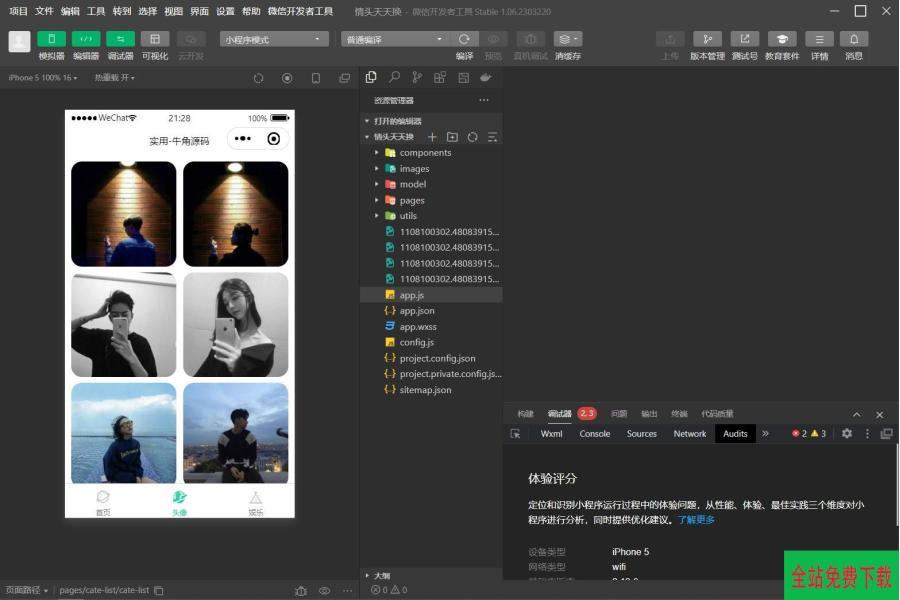Toggle the 调试器 (debugger) panel button
Screen dimensions: 900x600
tap(120, 39)
